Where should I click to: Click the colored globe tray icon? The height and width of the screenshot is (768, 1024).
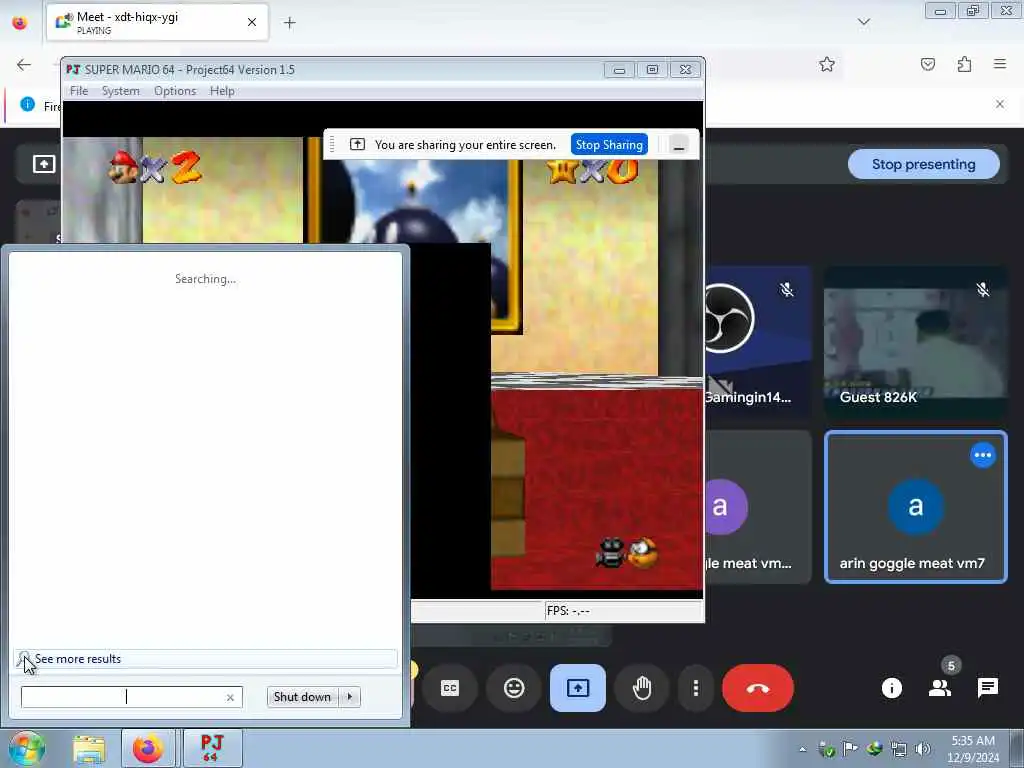(x=874, y=749)
